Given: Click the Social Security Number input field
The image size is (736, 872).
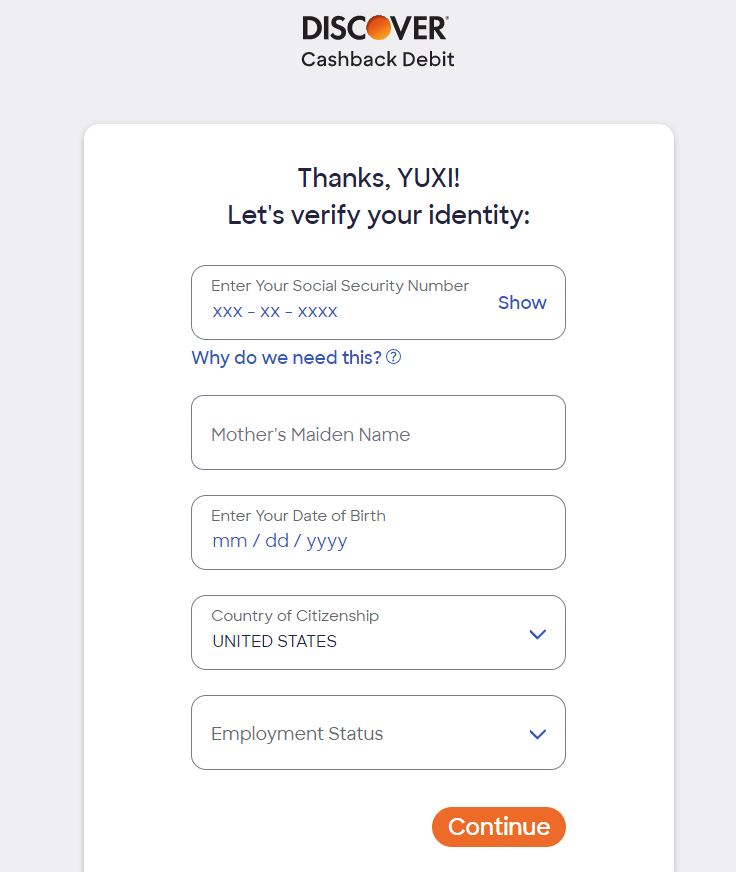Looking at the screenshot, I should (378, 303).
